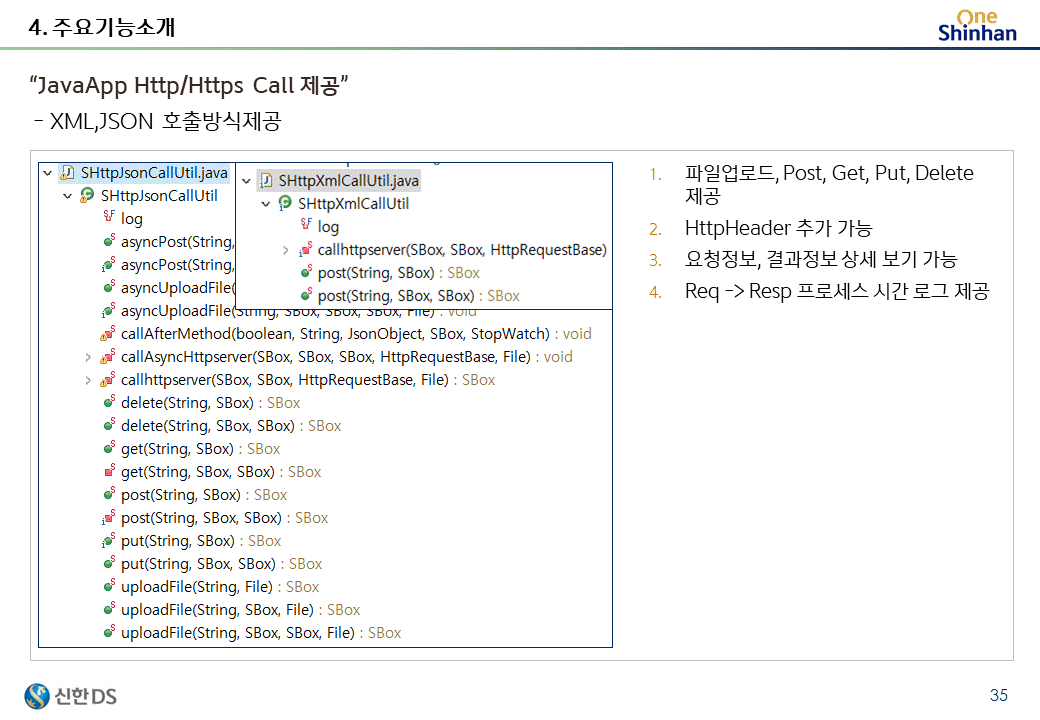Click the red get(String, SBox, SBox) icon
The height and width of the screenshot is (720, 1040).
tap(109, 471)
